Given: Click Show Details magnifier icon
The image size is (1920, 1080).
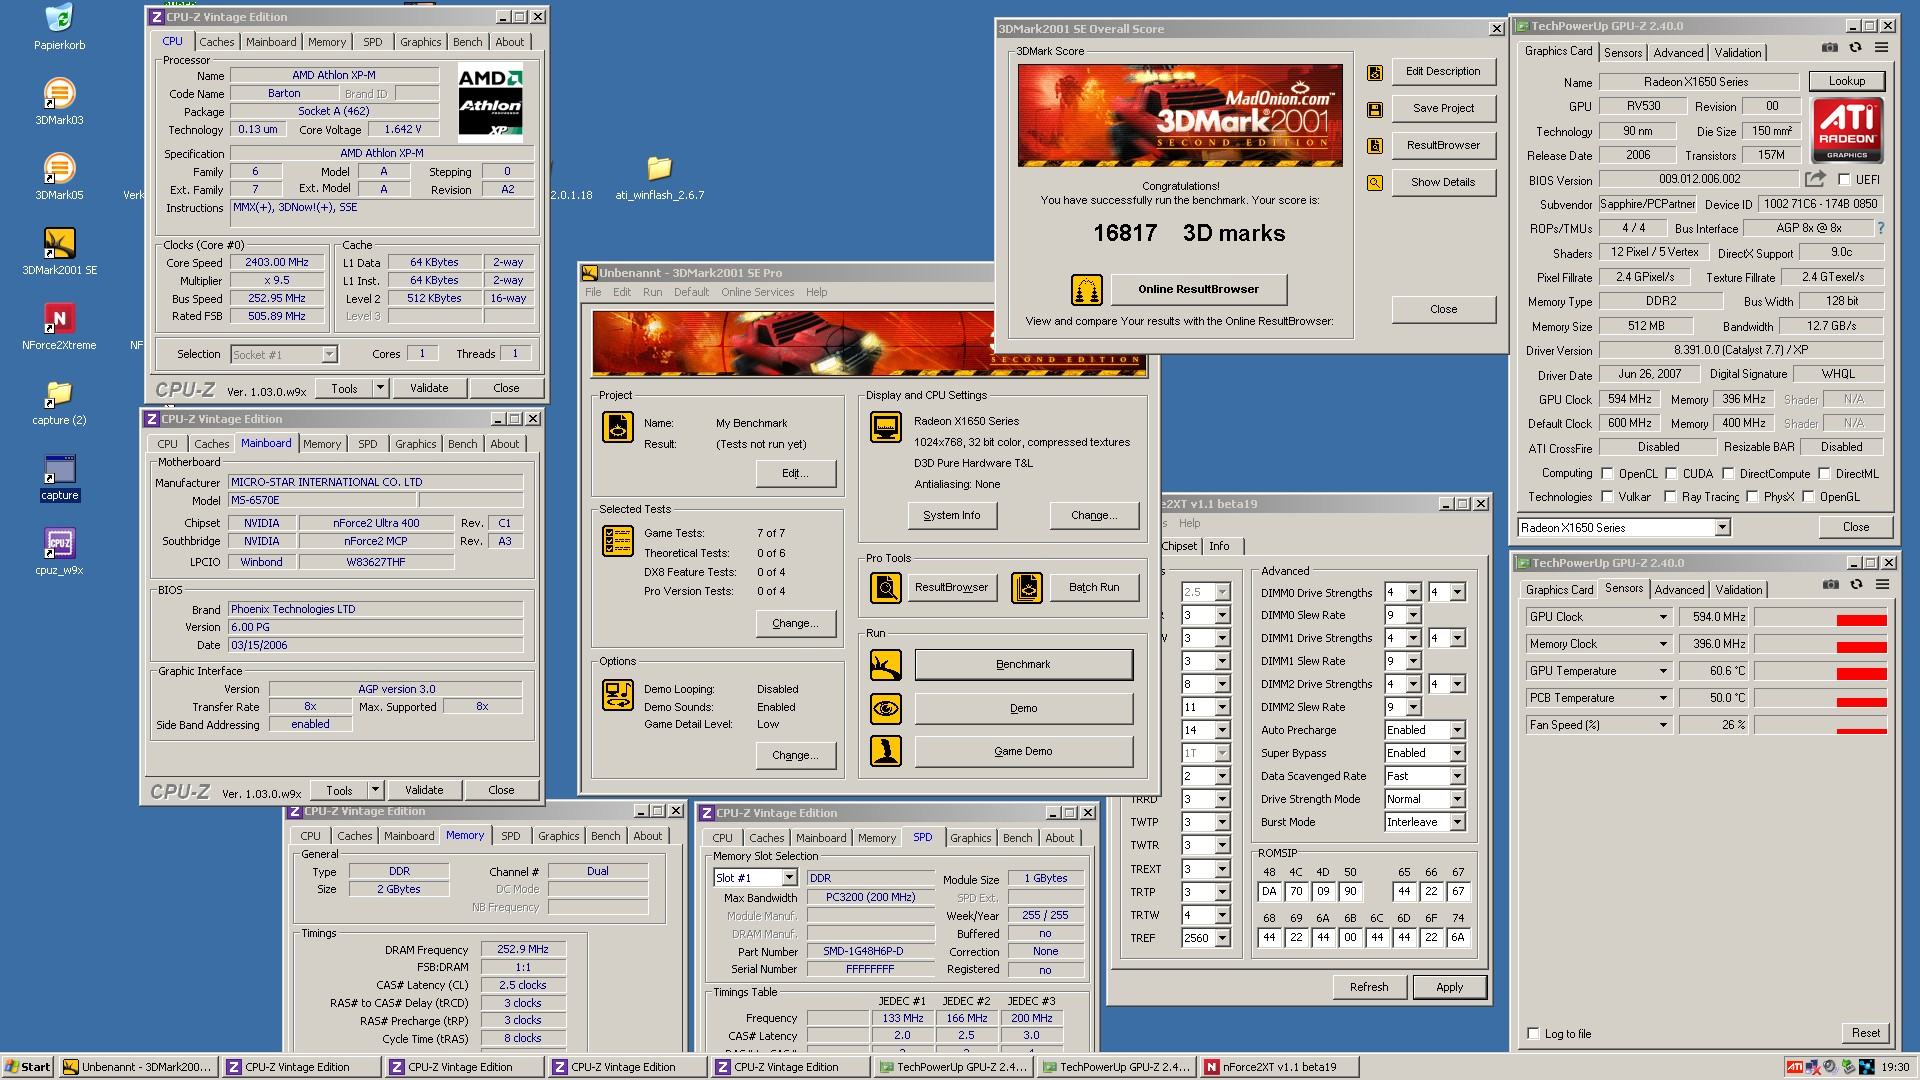Looking at the screenshot, I should pyautogui.click(x=1375, y=183).
